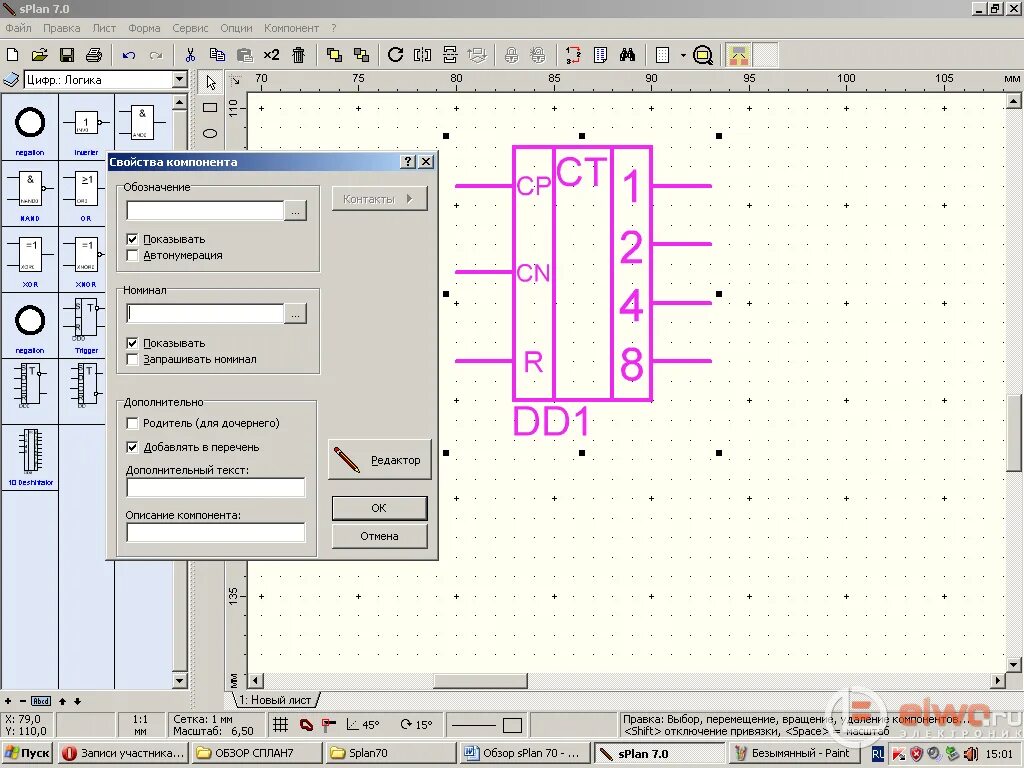Cancel dialog with Отмена button

tap(379, 536)
